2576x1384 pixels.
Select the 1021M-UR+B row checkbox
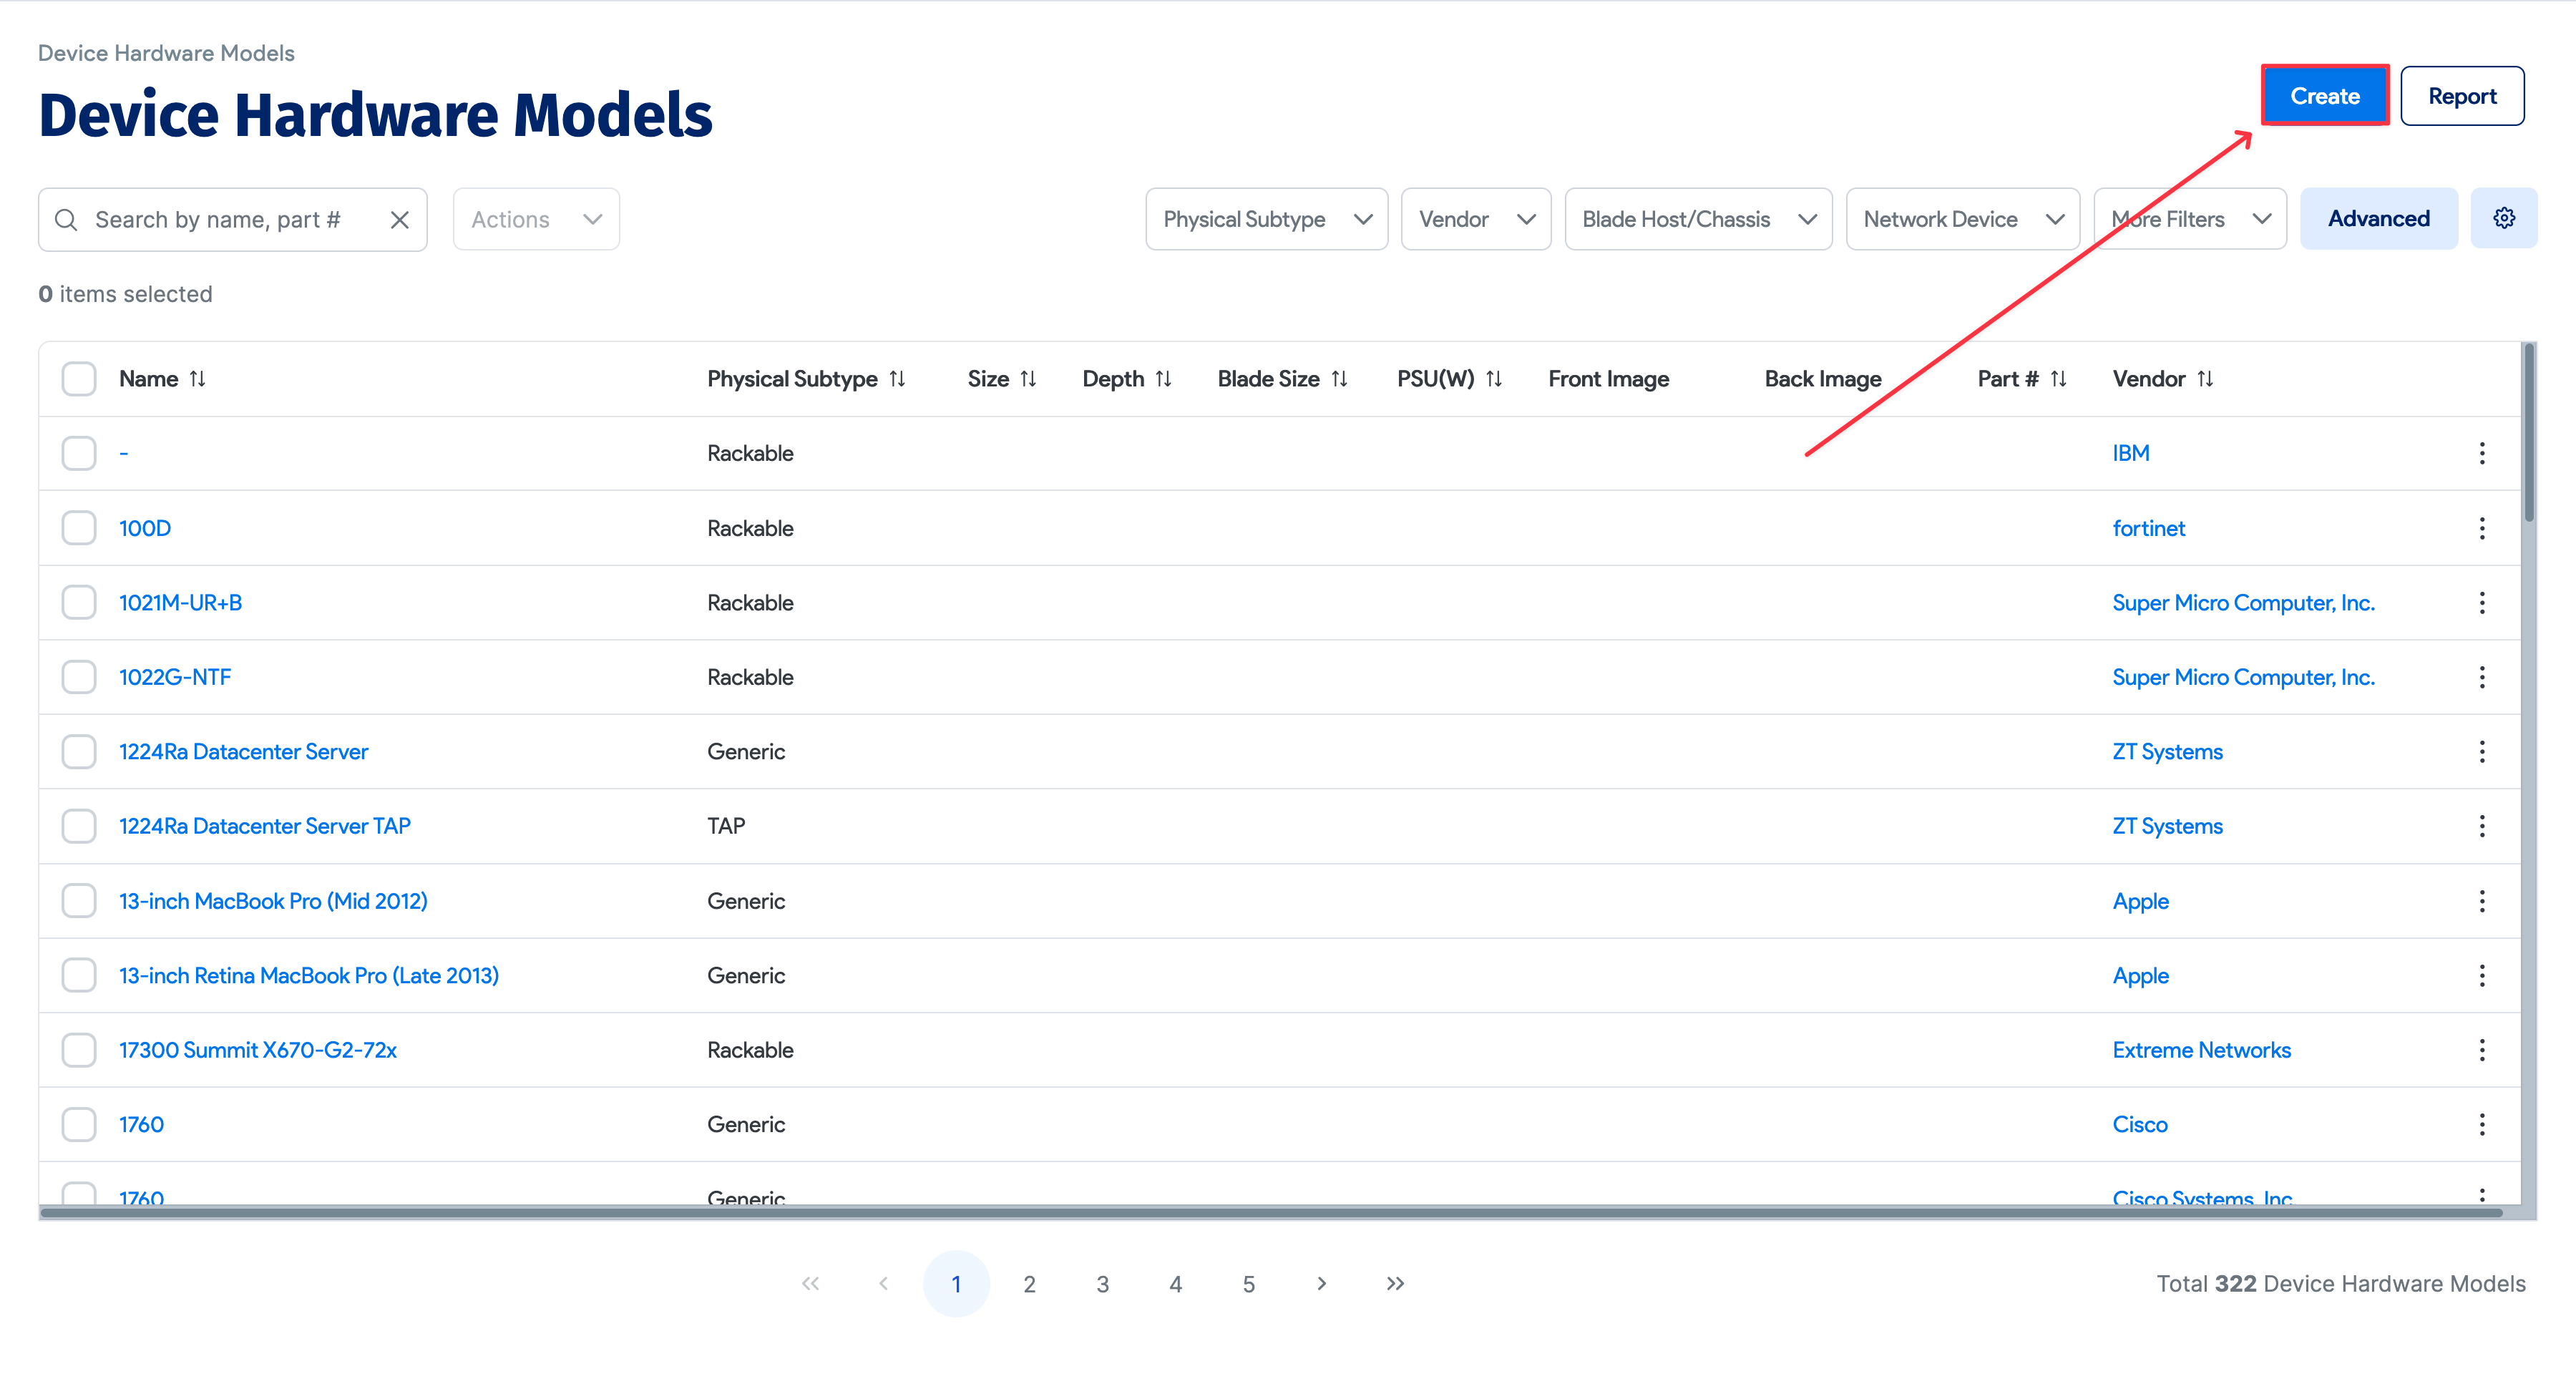pyautogui.click(x=79, y=602)
